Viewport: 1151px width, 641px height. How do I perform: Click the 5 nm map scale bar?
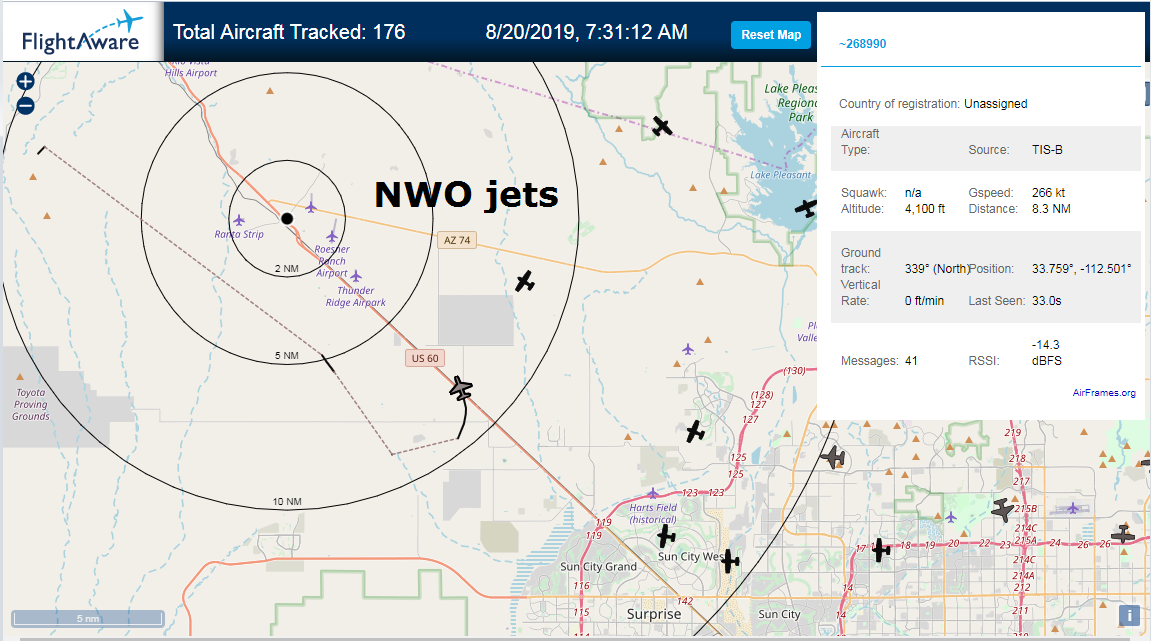tap(88, 618)
